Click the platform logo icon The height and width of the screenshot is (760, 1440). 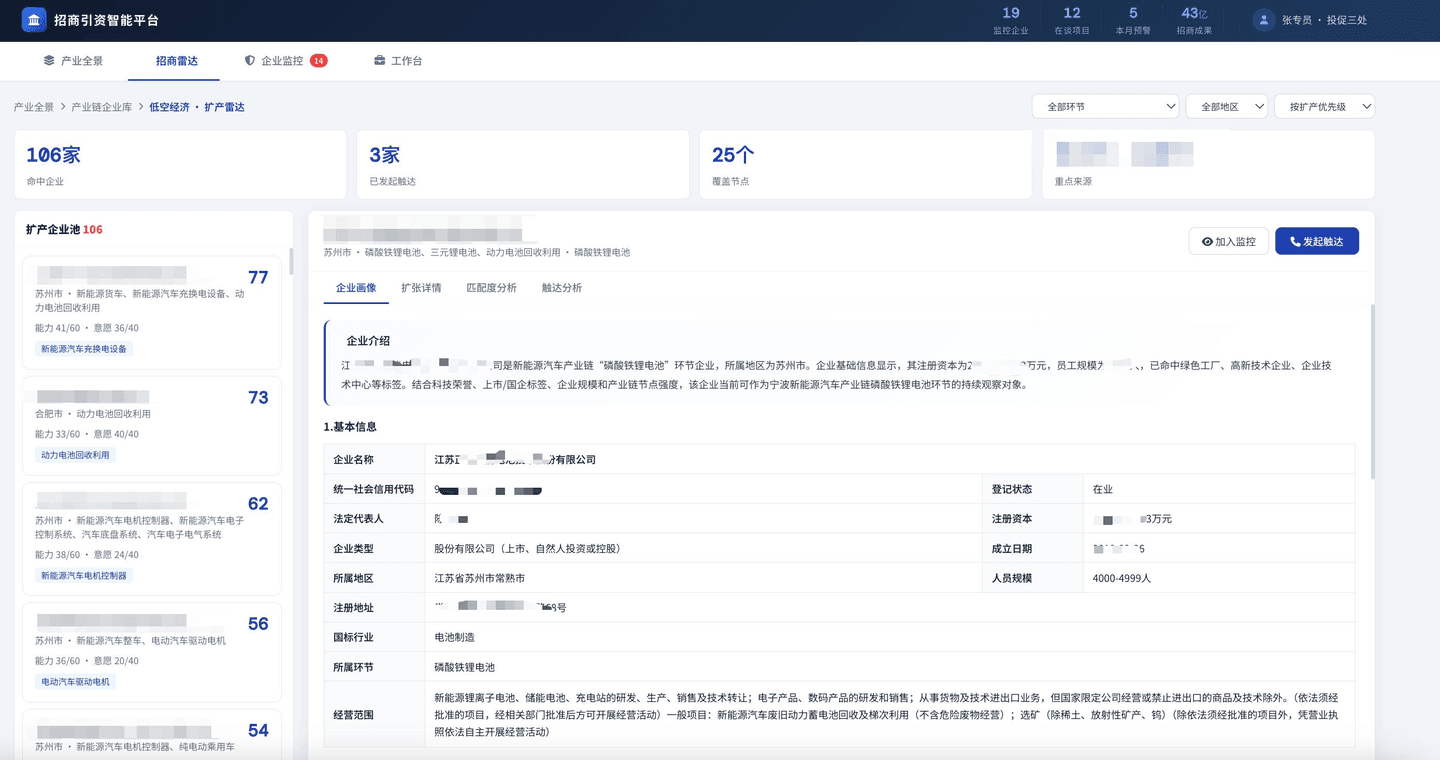pos(34,20)
